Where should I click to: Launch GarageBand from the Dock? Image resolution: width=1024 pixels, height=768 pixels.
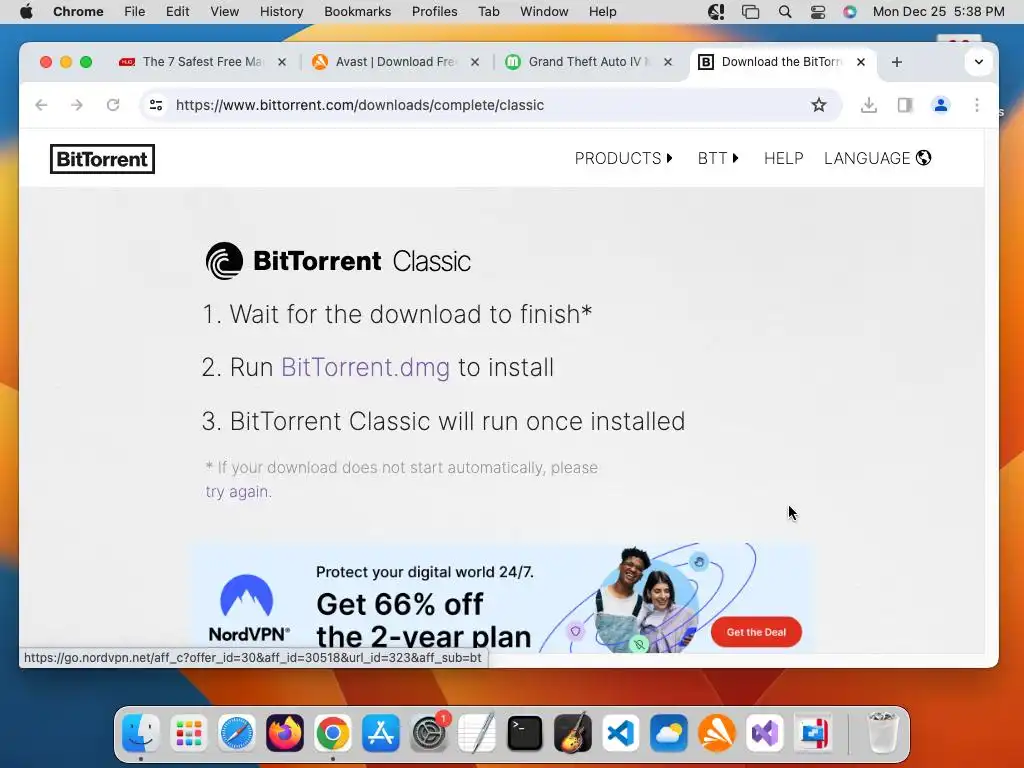[x=573, y=733]
